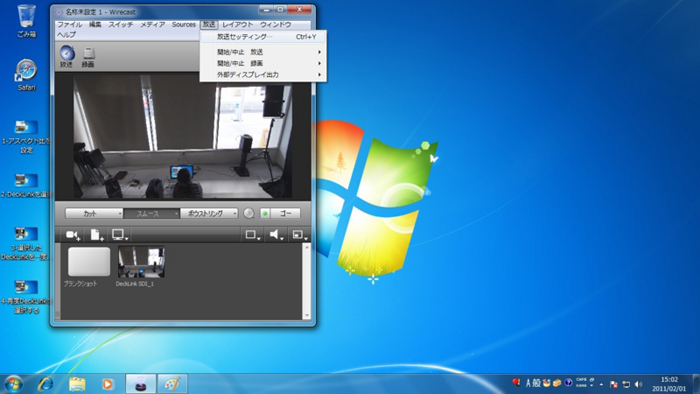Click the IME A input mode indicator
The height and width of the screenshot is (394, 700).
(x=529, y=383)
